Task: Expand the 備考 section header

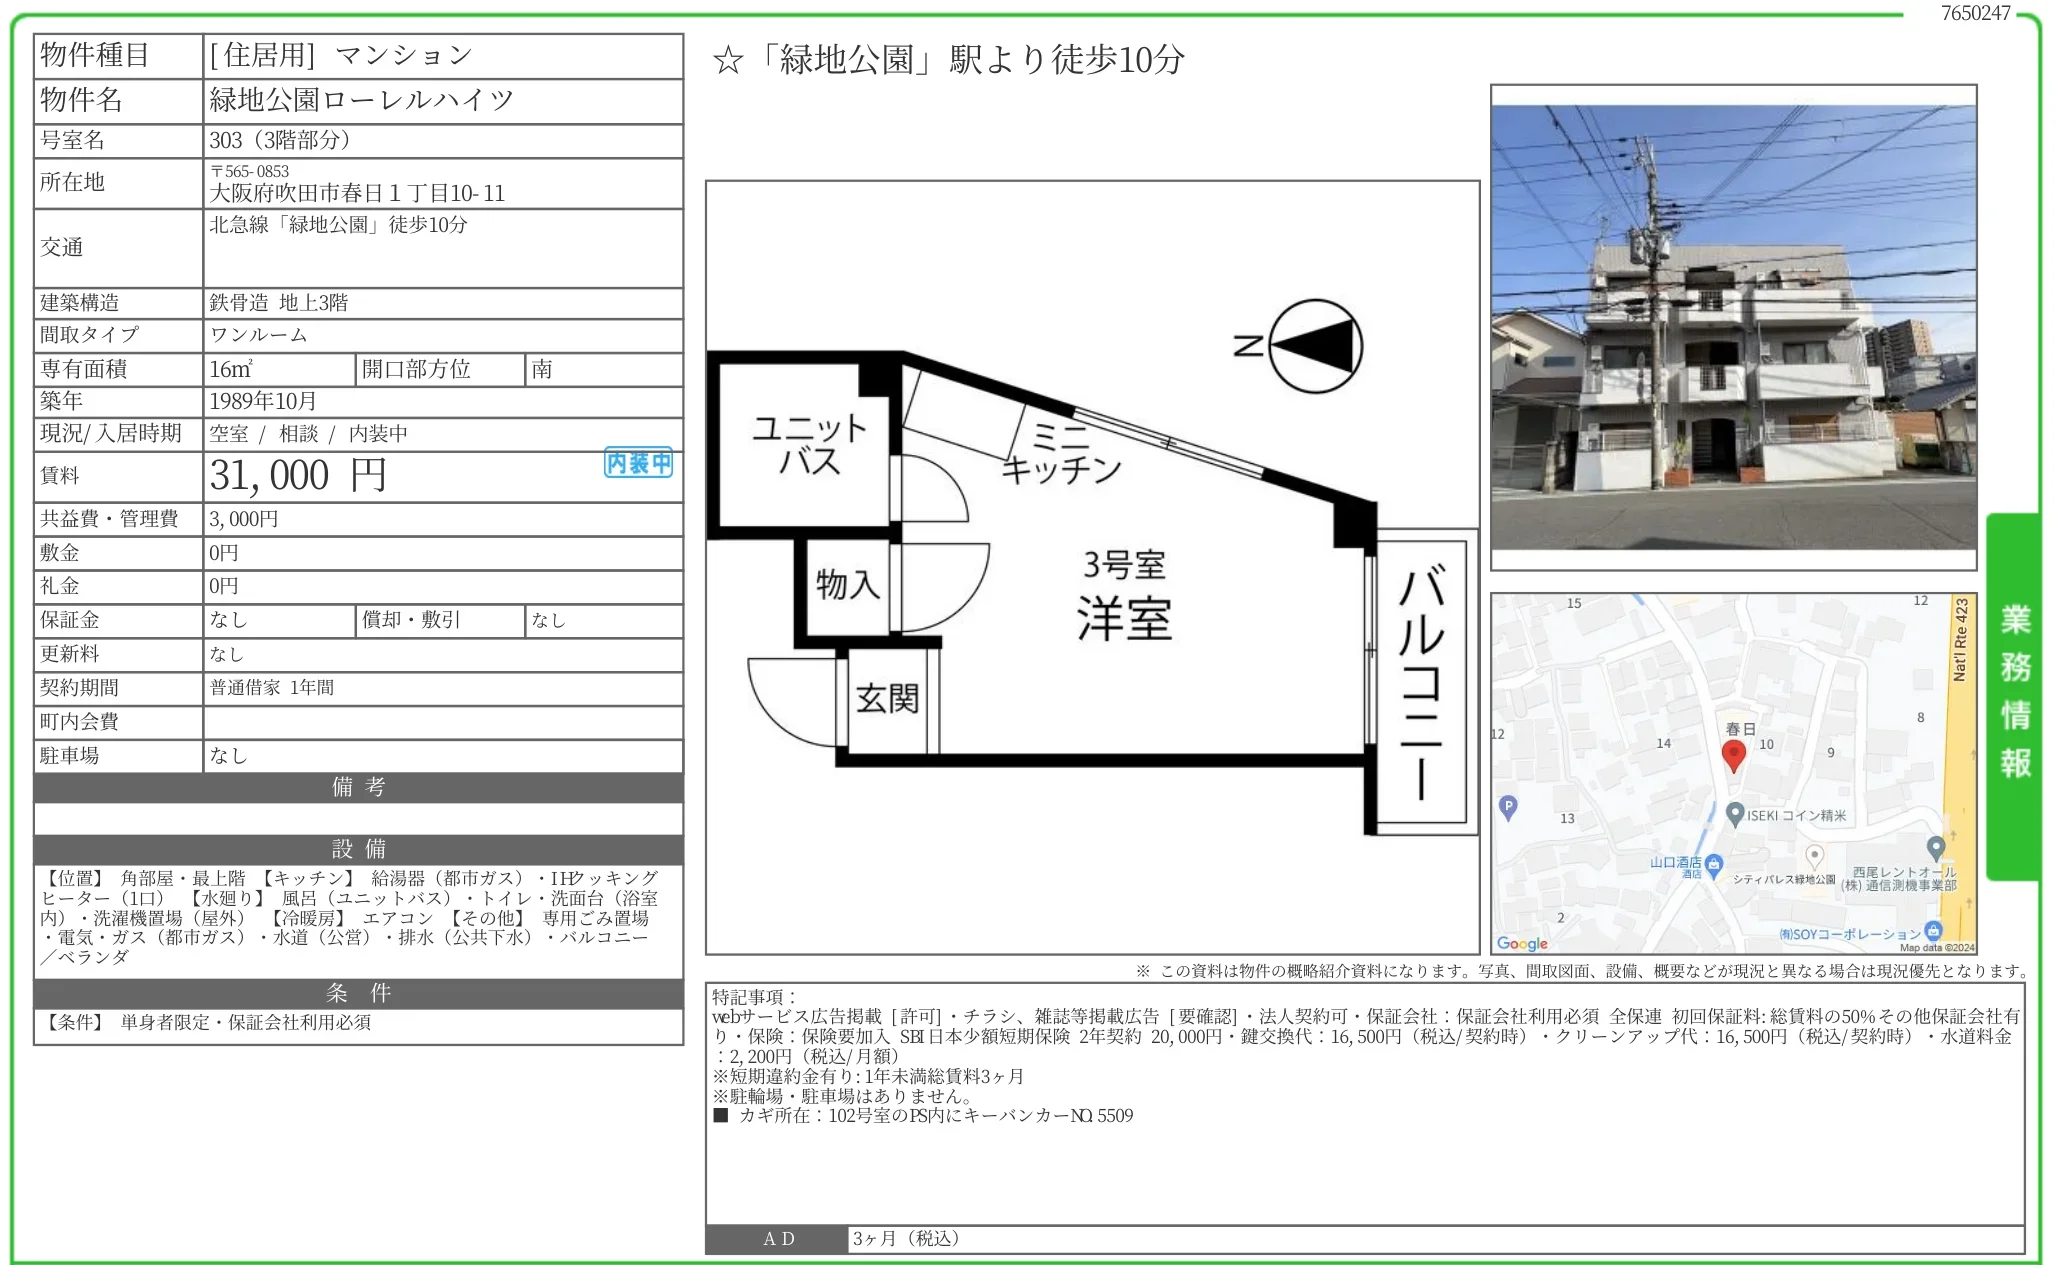Action: 355,788
